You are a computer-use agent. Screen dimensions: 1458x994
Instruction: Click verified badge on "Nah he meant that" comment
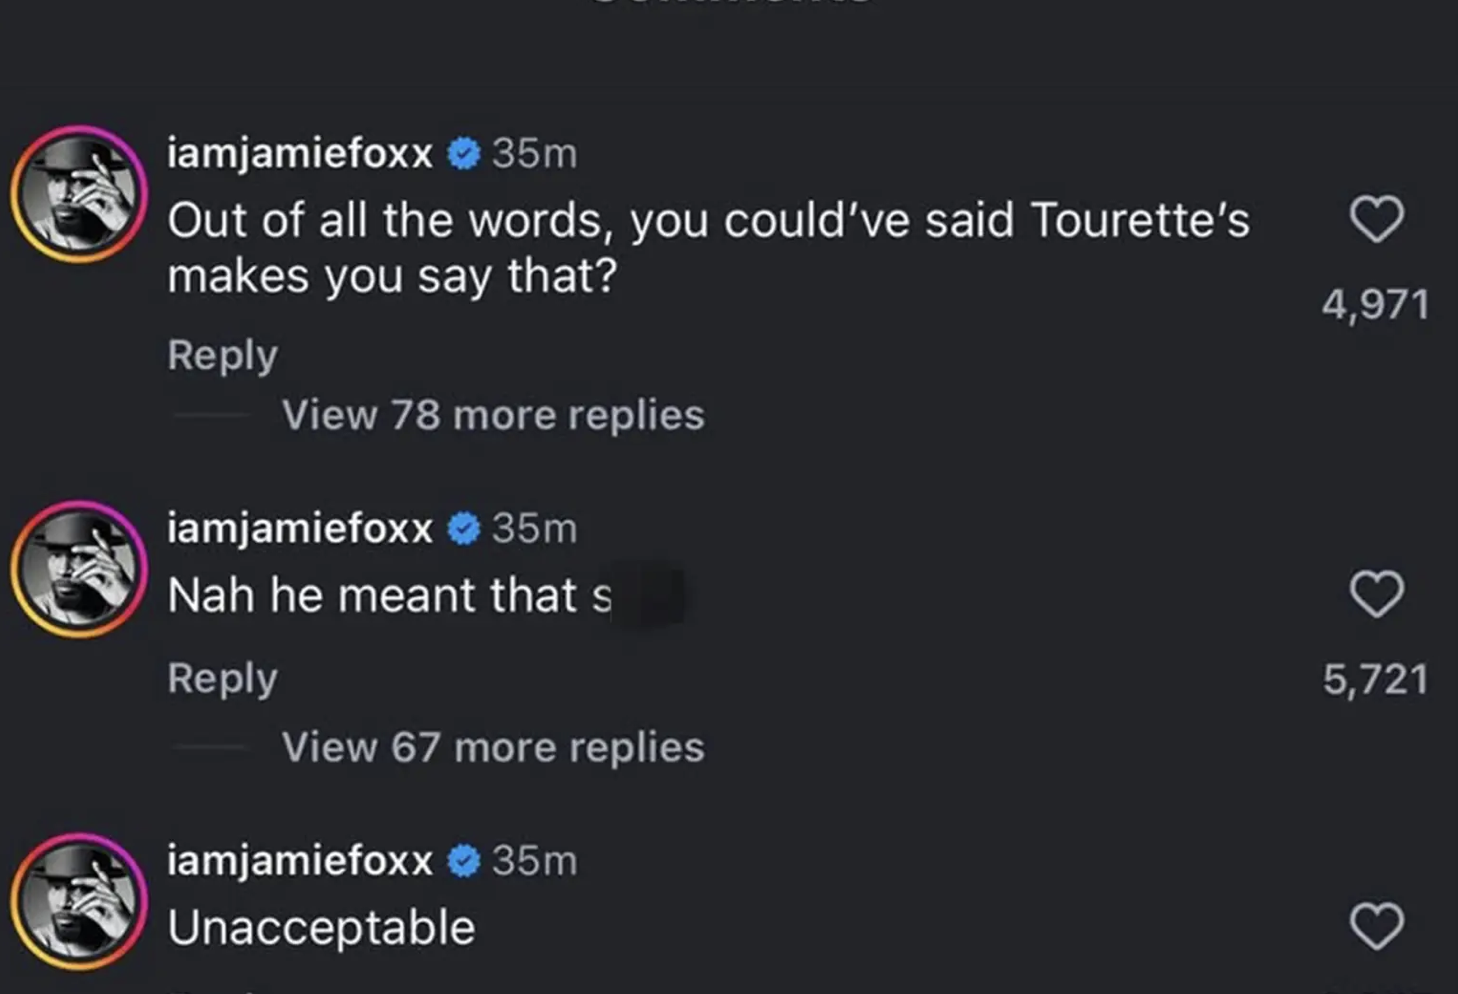click(463, 528)
